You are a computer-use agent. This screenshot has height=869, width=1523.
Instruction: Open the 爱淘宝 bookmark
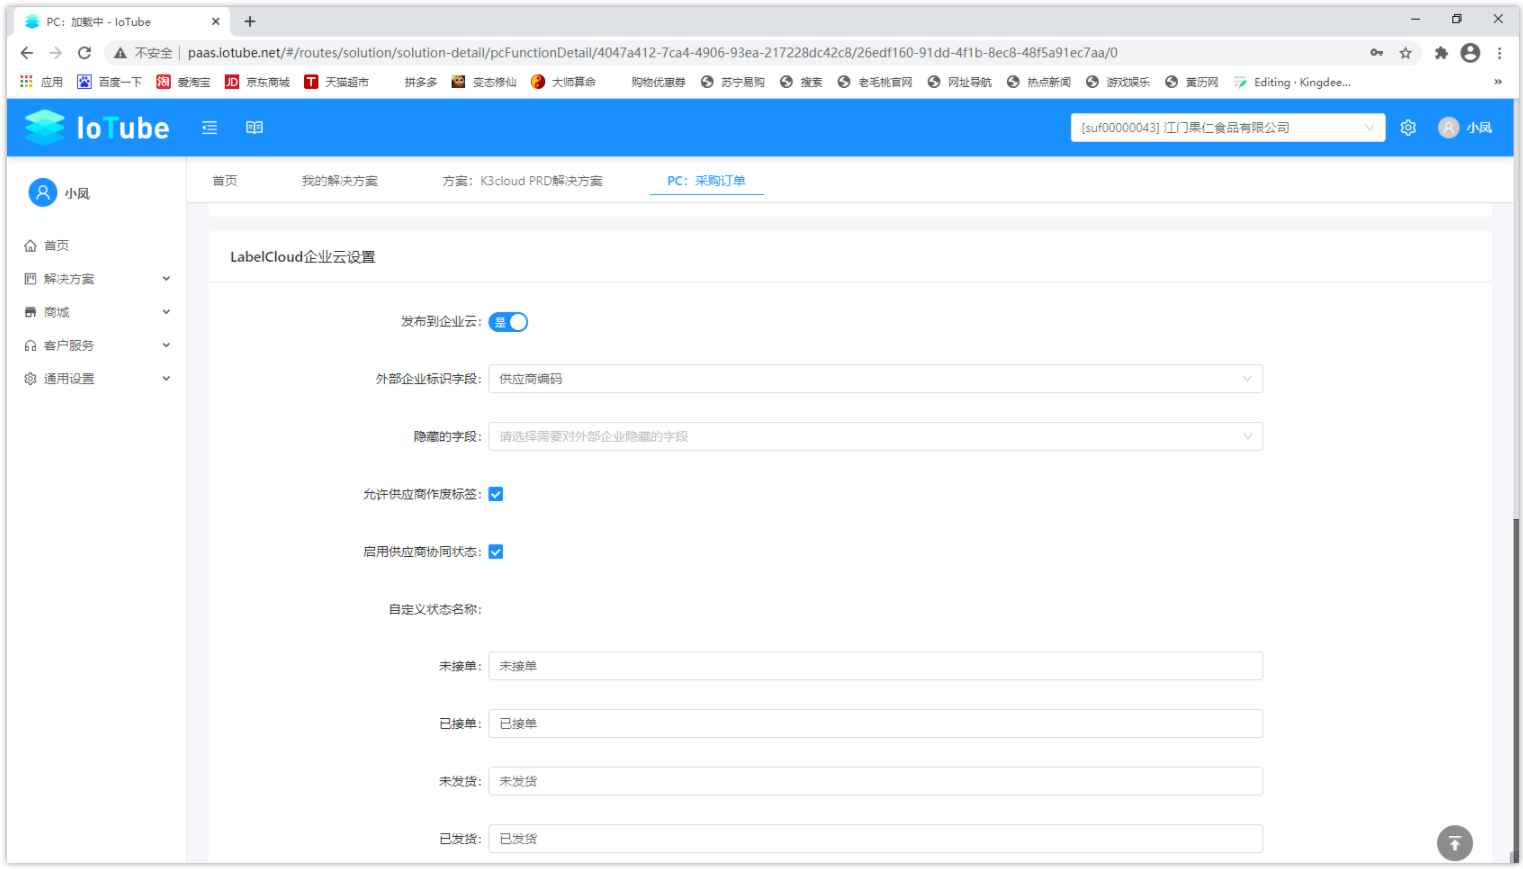[x=183, y=82]
